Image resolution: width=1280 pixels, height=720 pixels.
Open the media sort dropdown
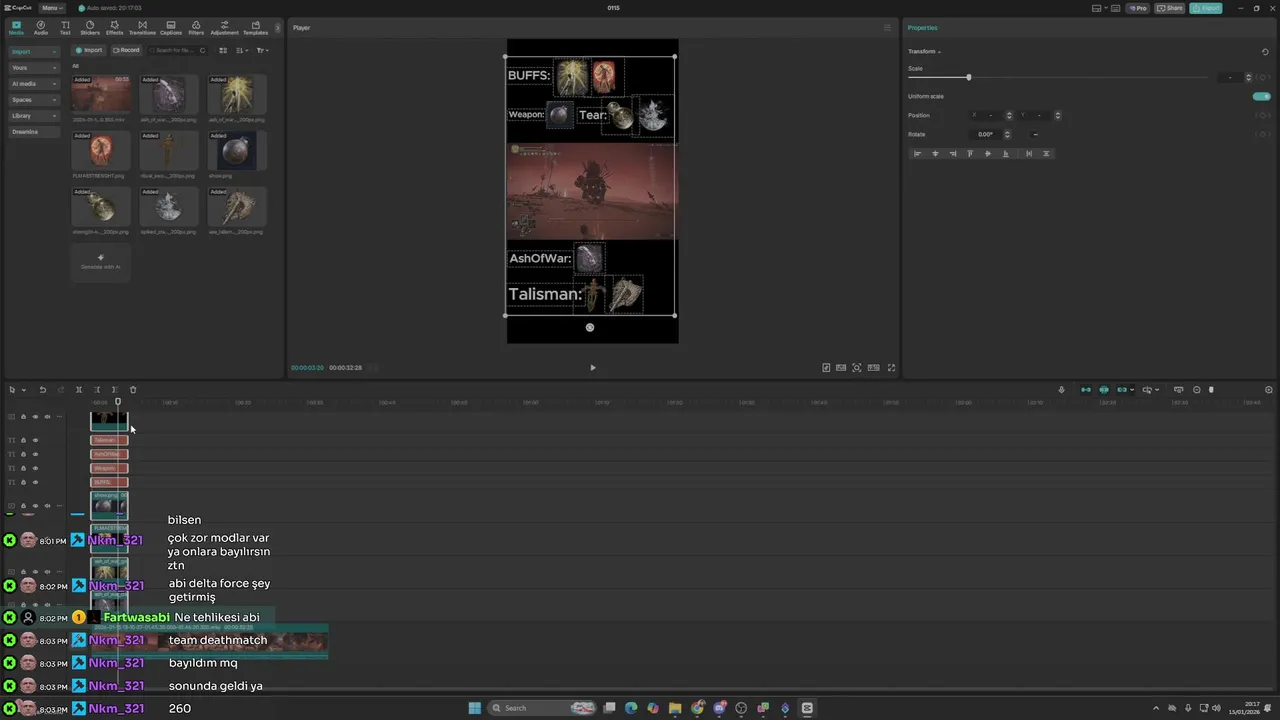click(242, 50)
